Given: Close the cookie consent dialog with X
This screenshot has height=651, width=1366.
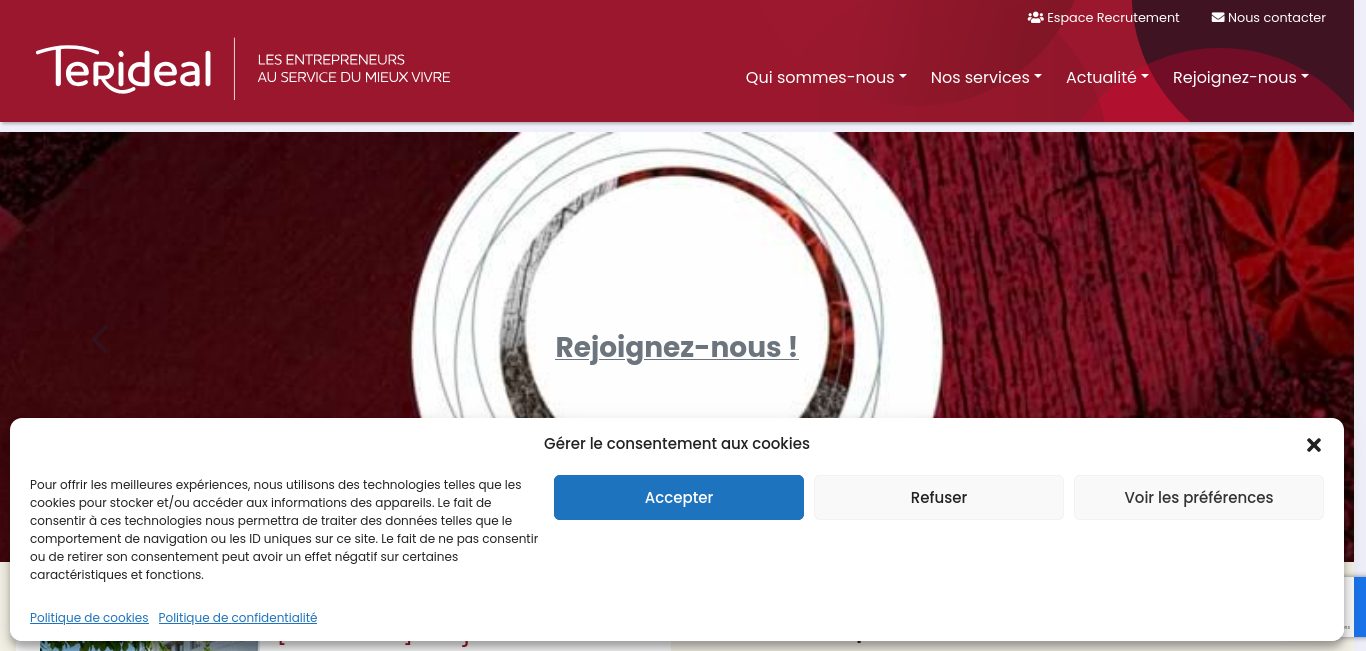Looking at the screenshot, I should tap(1314, 445).
